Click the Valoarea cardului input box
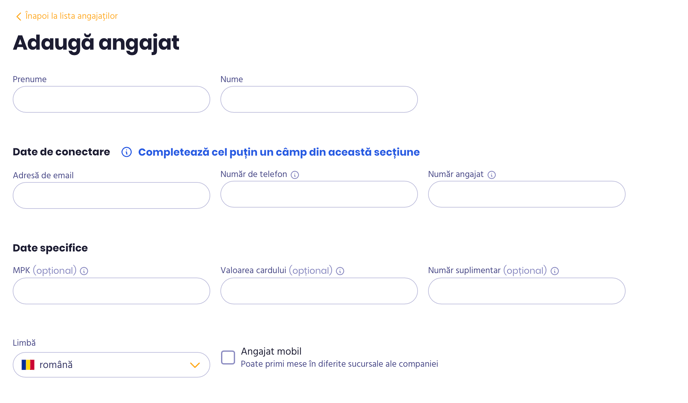 coord(319,291)
